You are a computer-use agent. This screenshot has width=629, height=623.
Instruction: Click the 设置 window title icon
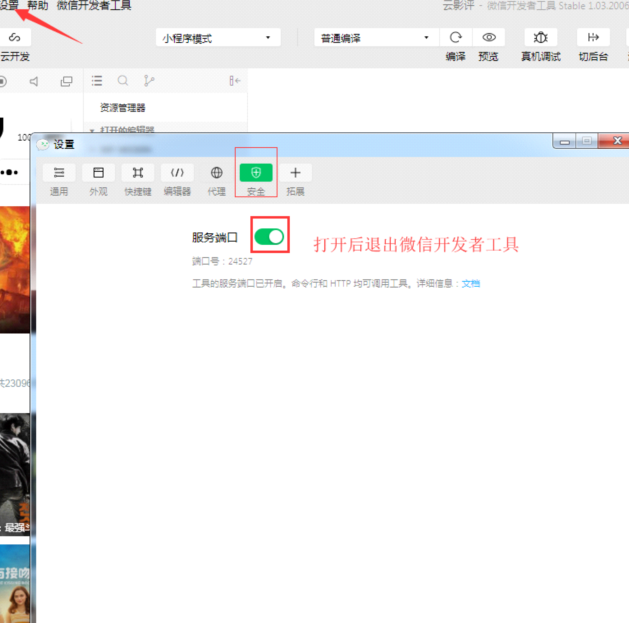43,144
